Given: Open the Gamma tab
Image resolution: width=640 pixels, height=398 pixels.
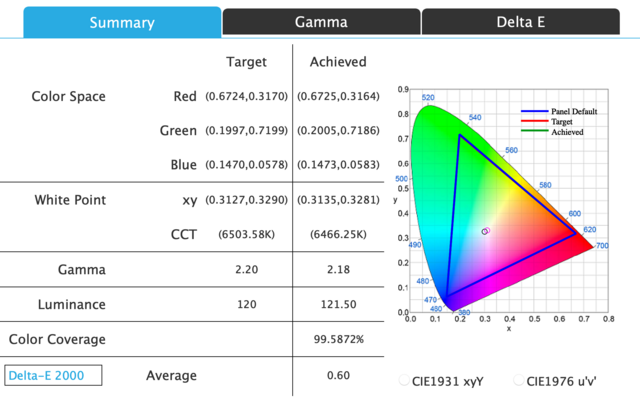Looking at the screenshot, I should 321,22.
